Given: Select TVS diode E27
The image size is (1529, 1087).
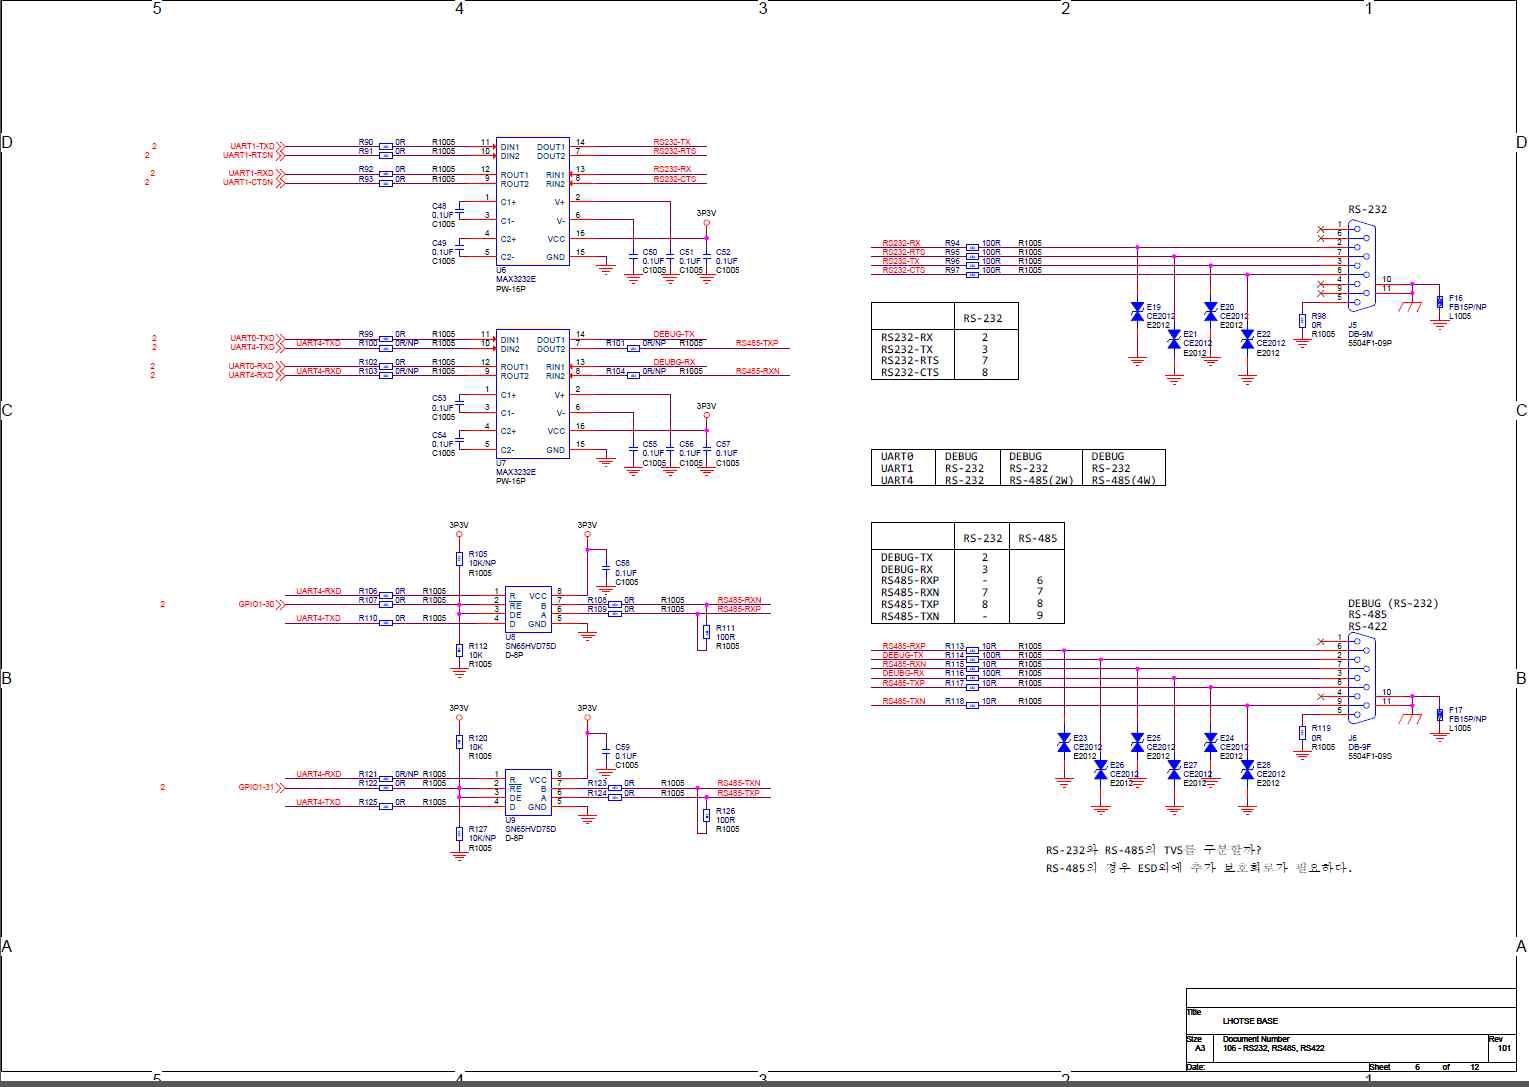Looking at the screenshot, I should point(1174,770).
